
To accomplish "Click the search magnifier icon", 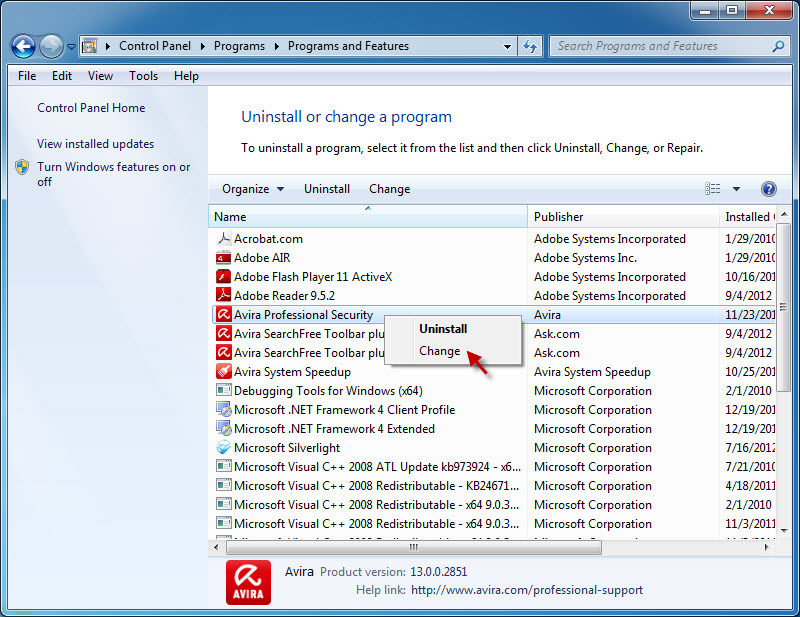I will coord(778,46).
